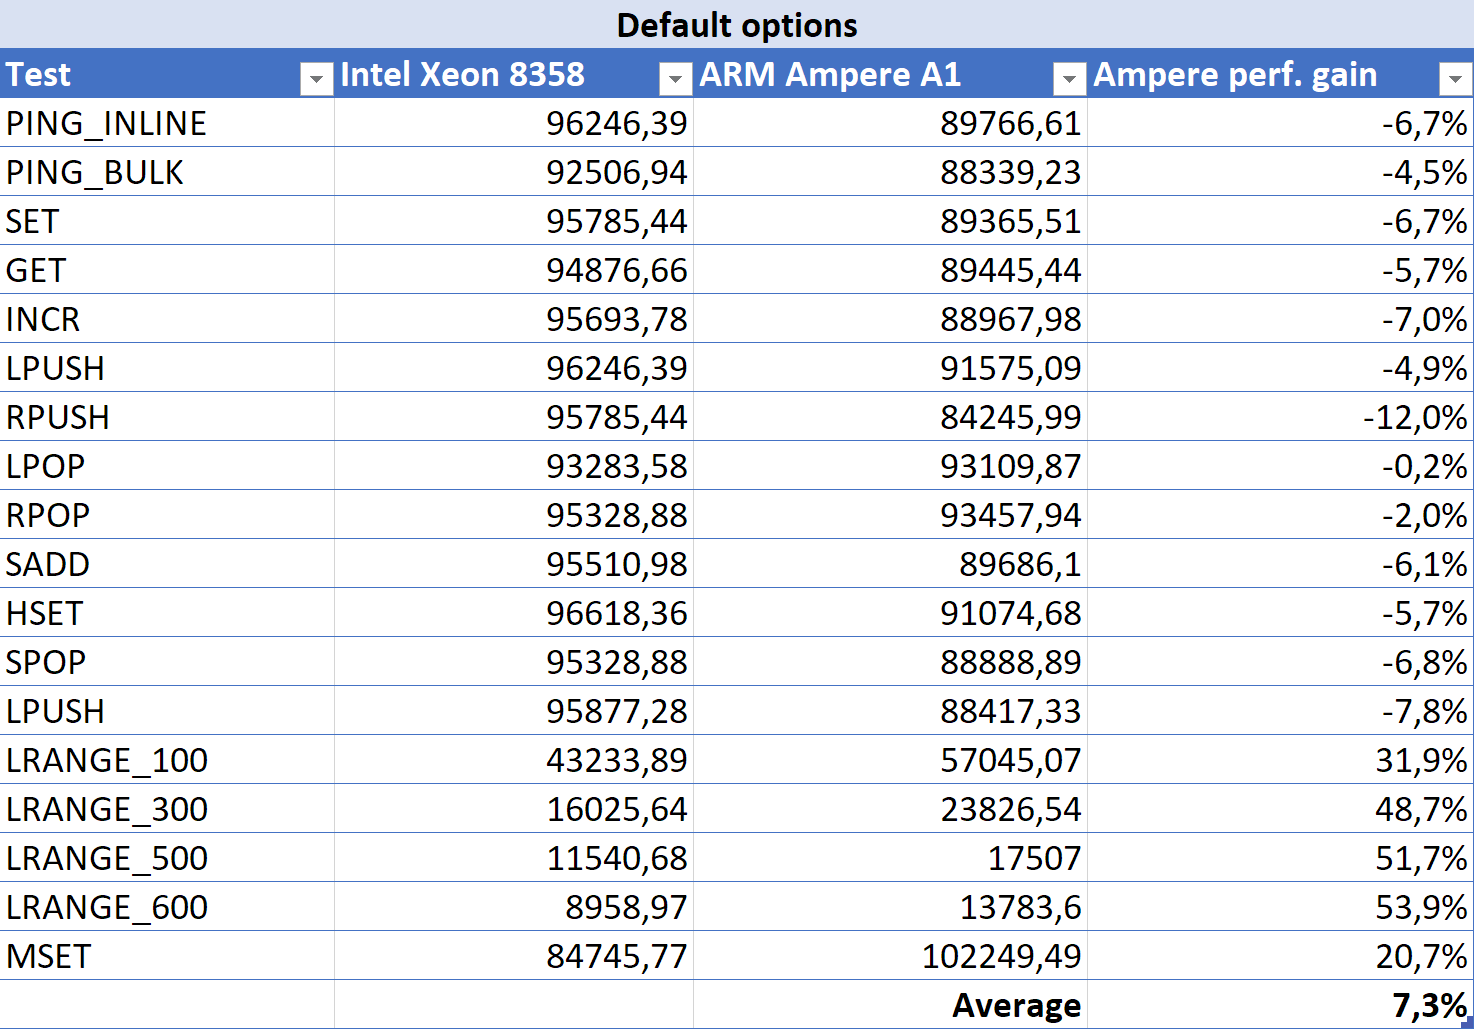Select the SPOP test cell

pyautogui.click(x=167, y=662)
